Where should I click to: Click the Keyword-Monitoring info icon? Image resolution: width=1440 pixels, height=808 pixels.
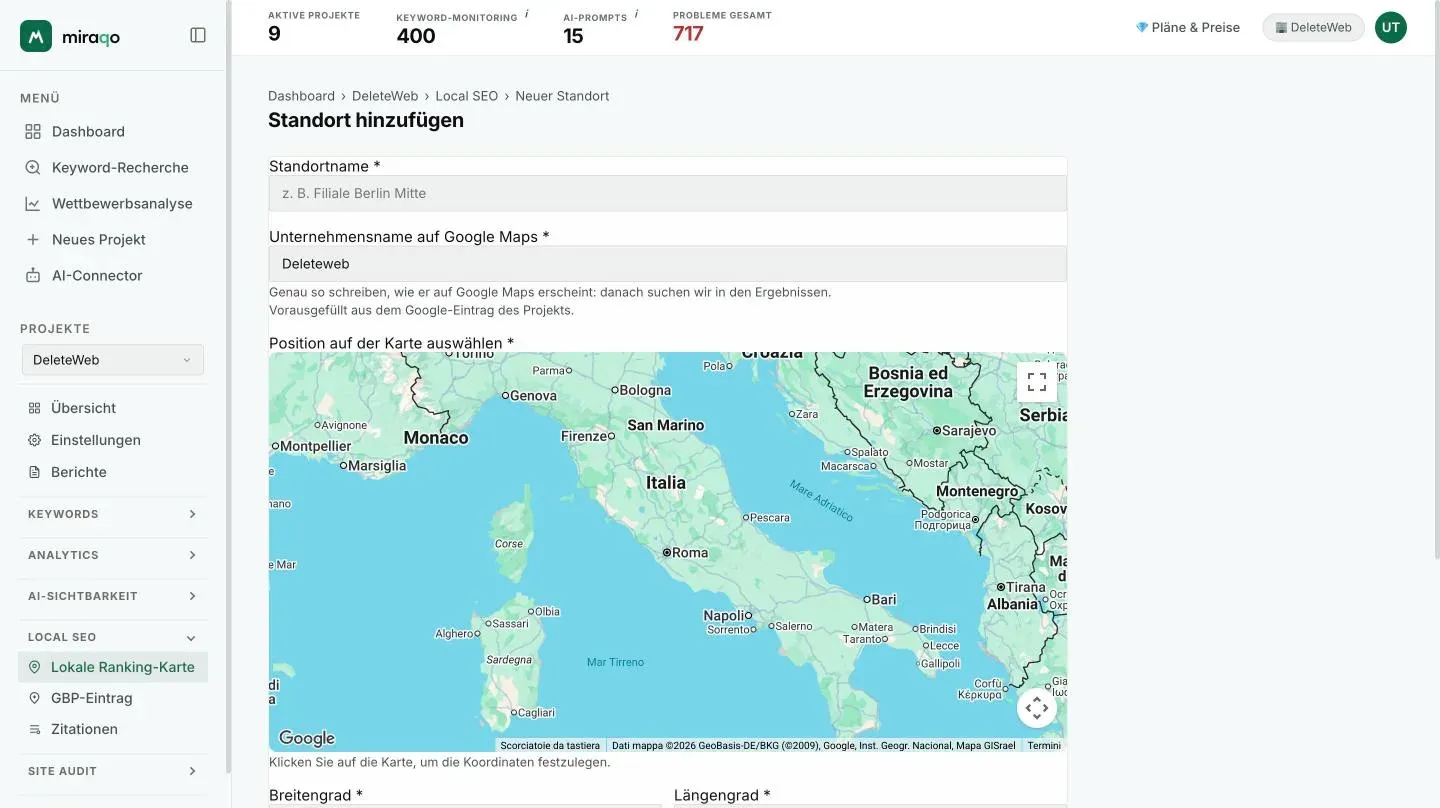click(527, 15)
